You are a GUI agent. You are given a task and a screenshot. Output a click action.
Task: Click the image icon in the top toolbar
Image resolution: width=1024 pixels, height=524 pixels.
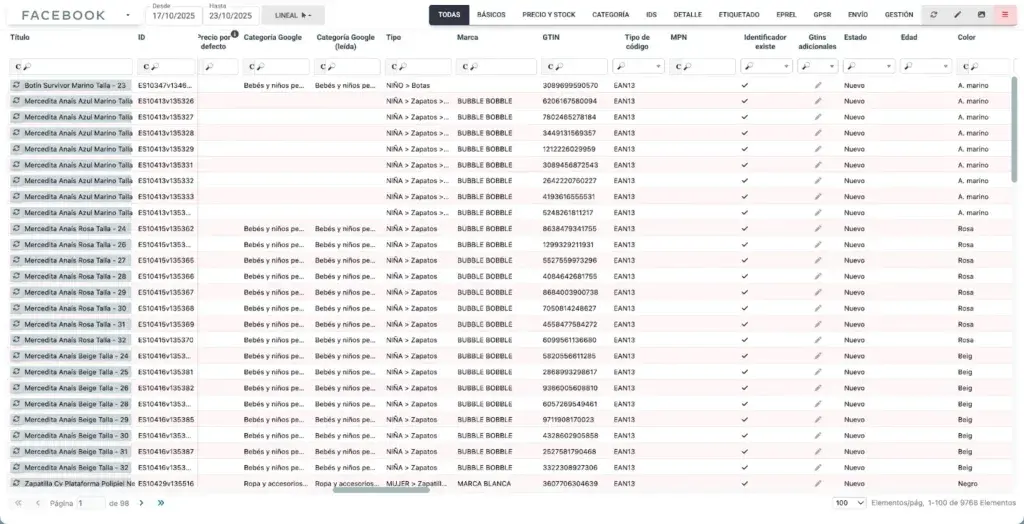click(981, 14)
